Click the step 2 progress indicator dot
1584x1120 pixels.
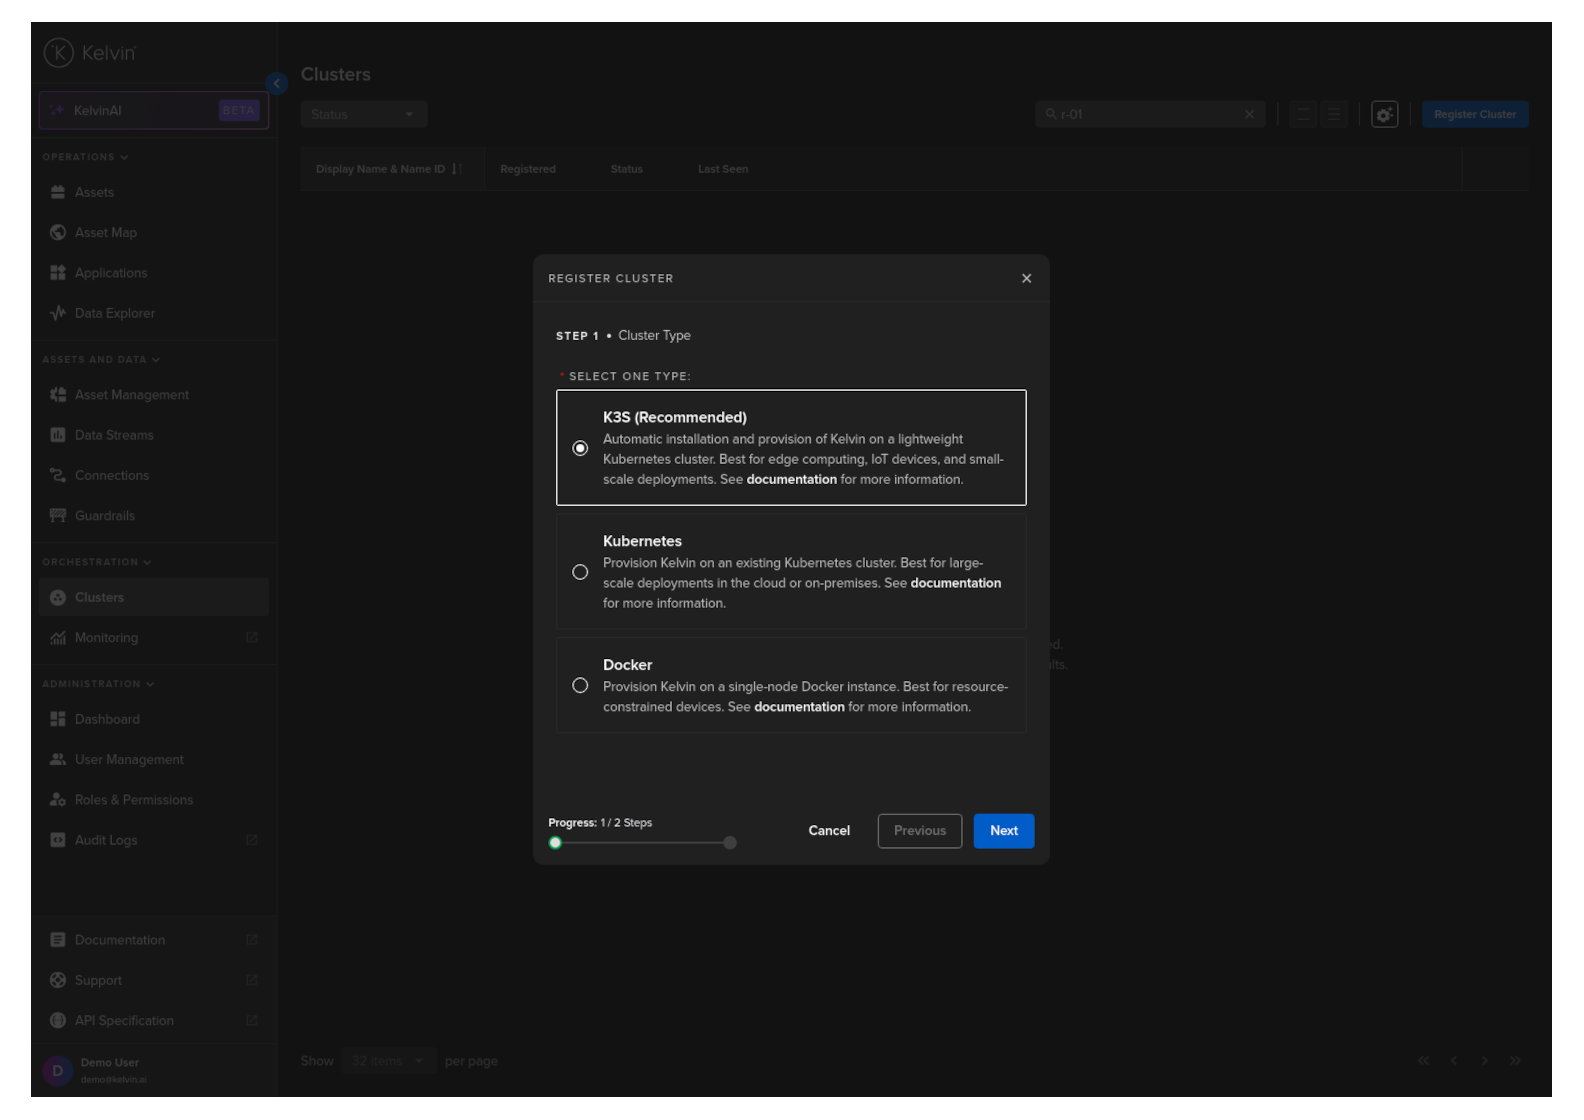coord(730,843)
